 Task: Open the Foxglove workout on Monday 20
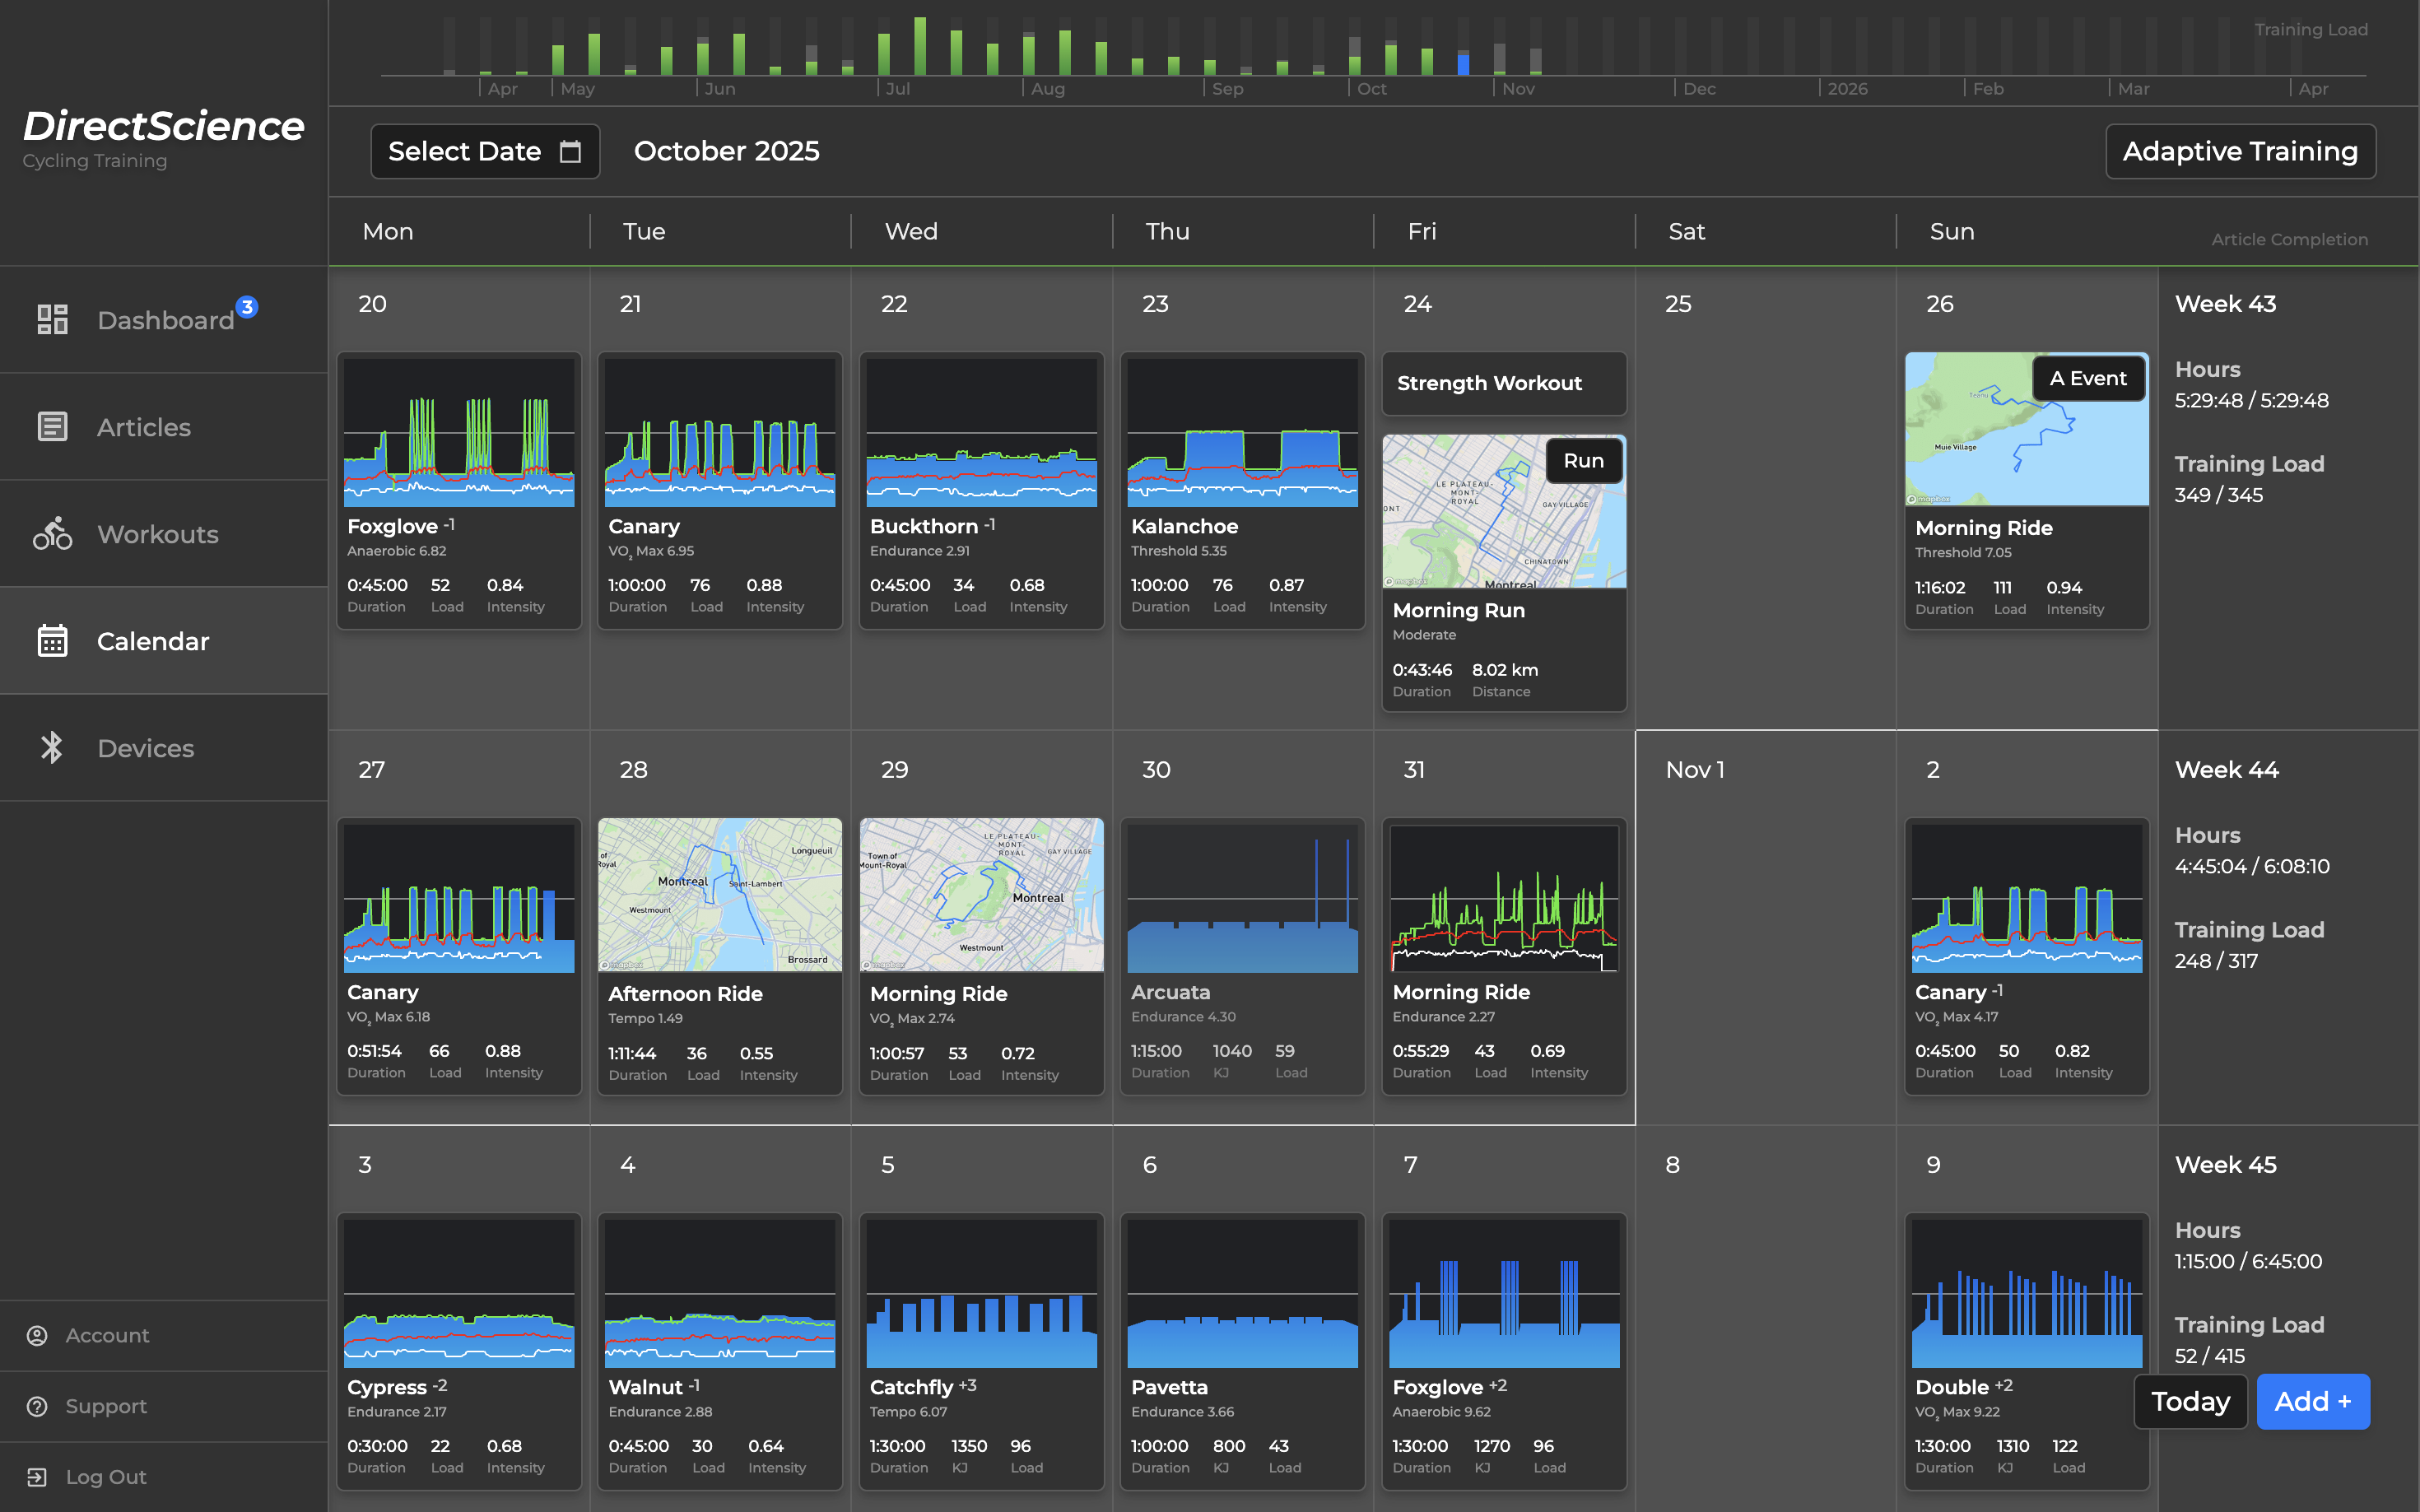pyautogui.click(x=459, y=490)
